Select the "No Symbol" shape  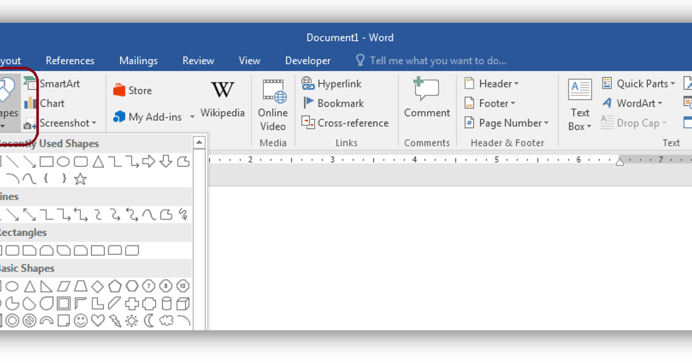click(x=30, y=321)
